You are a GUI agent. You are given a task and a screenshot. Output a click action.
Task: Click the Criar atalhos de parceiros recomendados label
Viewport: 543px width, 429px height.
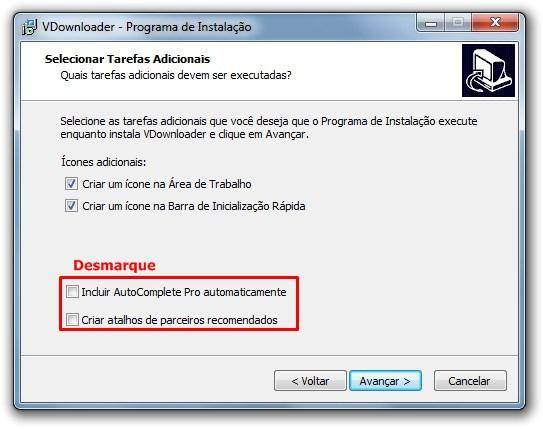pos(179,320)
